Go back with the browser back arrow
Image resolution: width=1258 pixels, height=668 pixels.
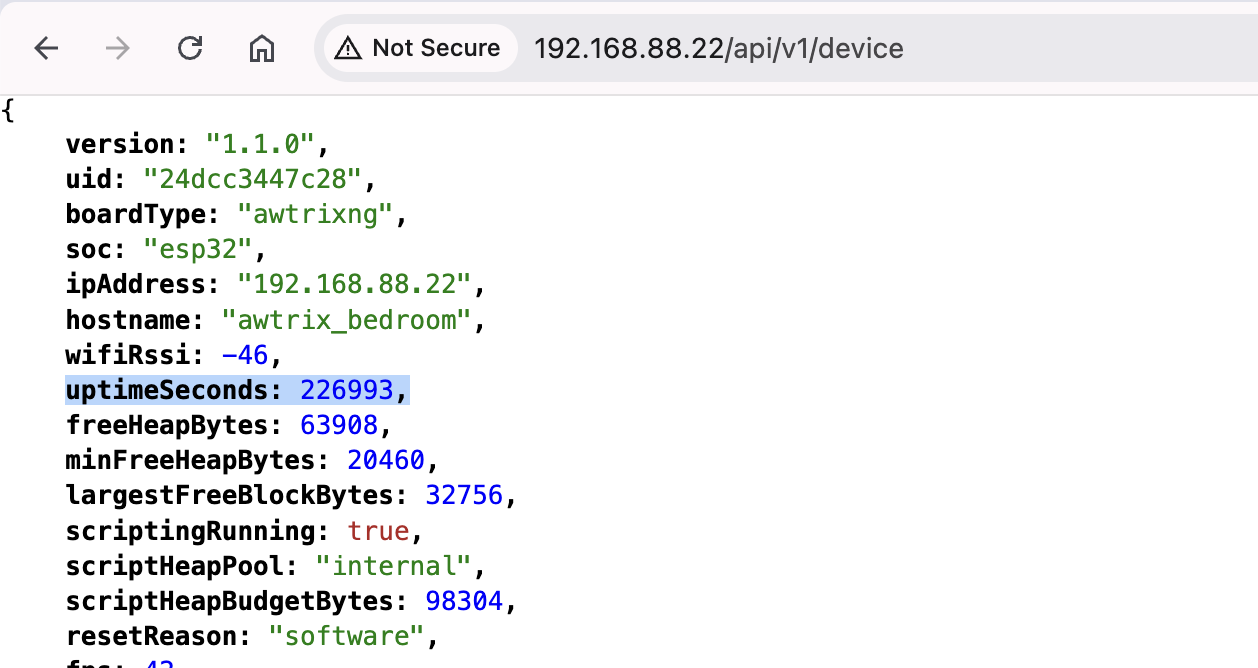click(x=47, y=48)
